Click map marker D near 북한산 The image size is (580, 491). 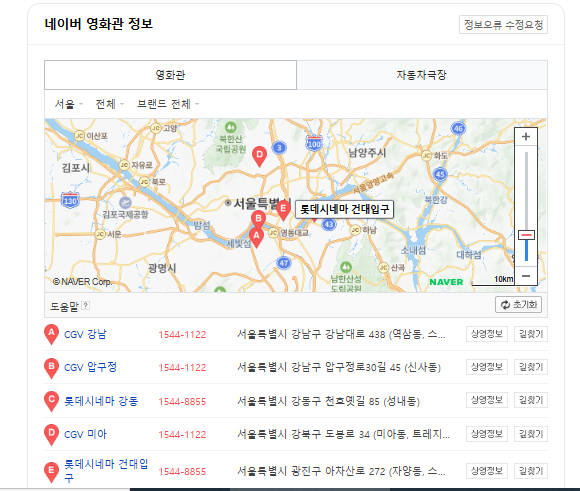260,156
